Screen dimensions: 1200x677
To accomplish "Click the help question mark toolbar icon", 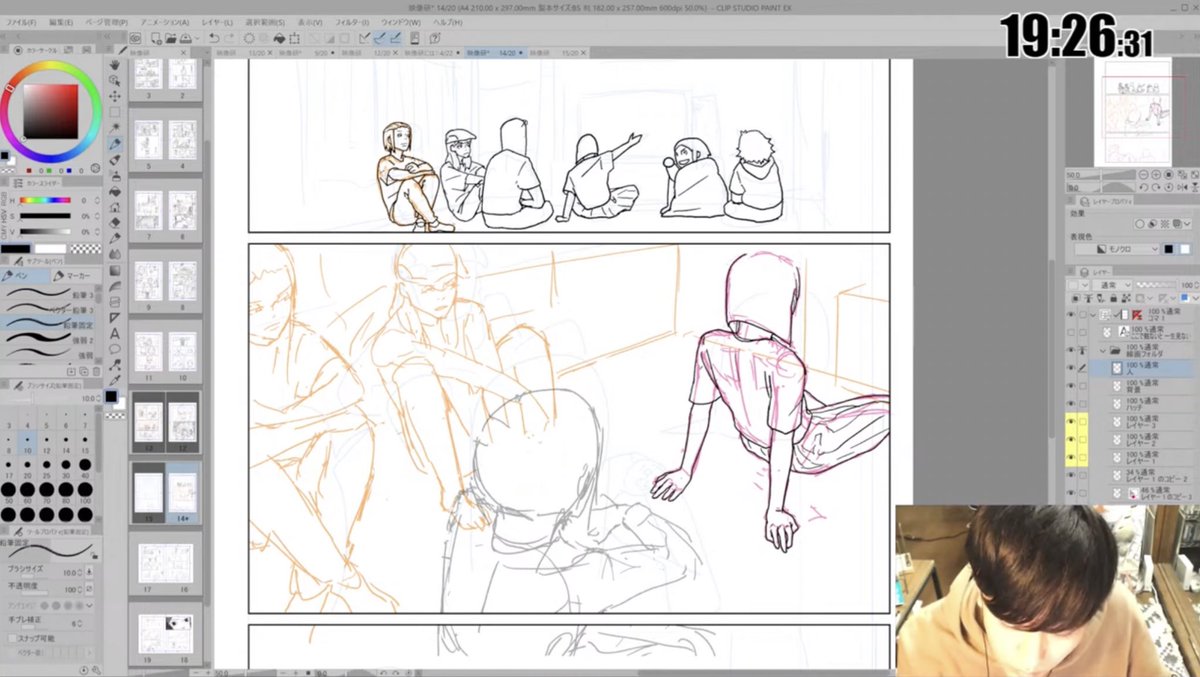I will pos(435,38).
